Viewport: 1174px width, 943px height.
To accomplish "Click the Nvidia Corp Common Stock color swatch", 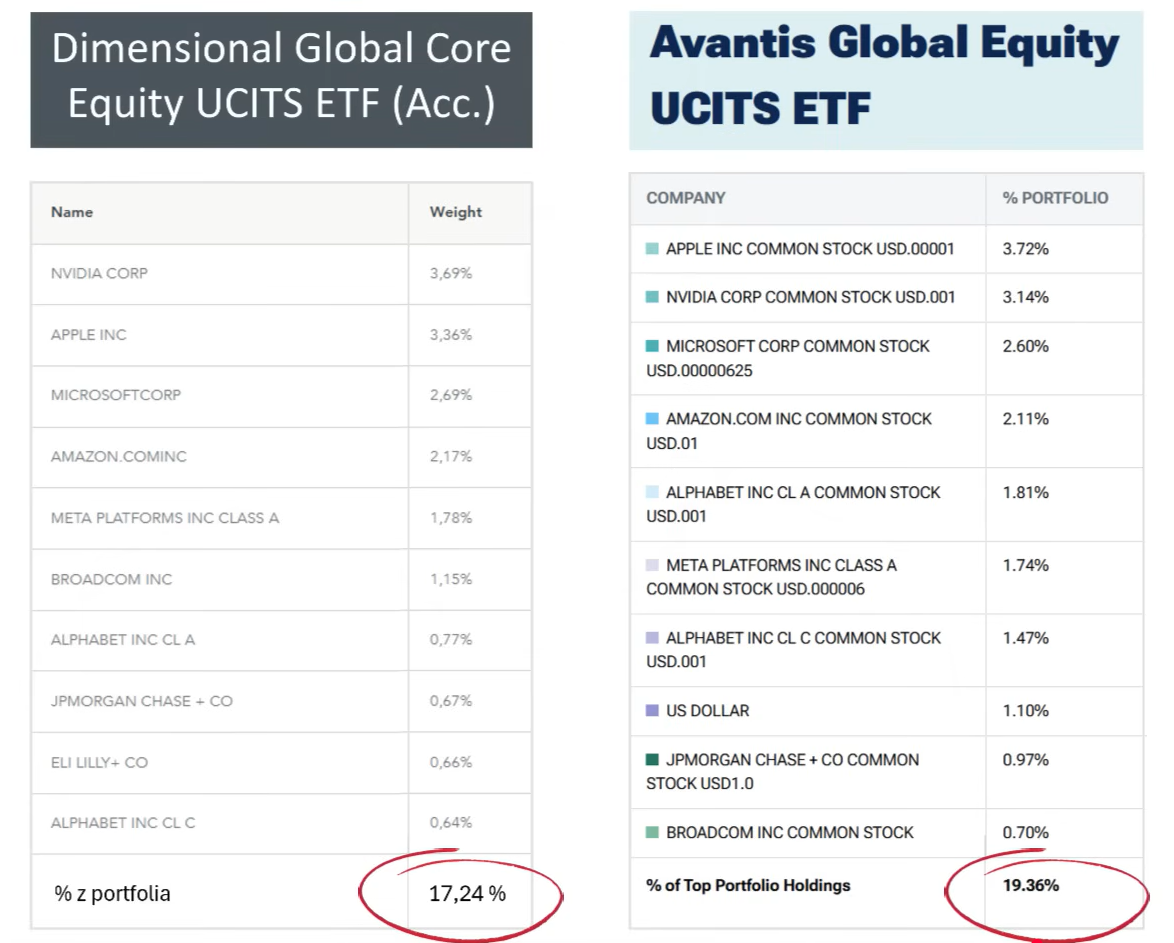I will [652, 297].
